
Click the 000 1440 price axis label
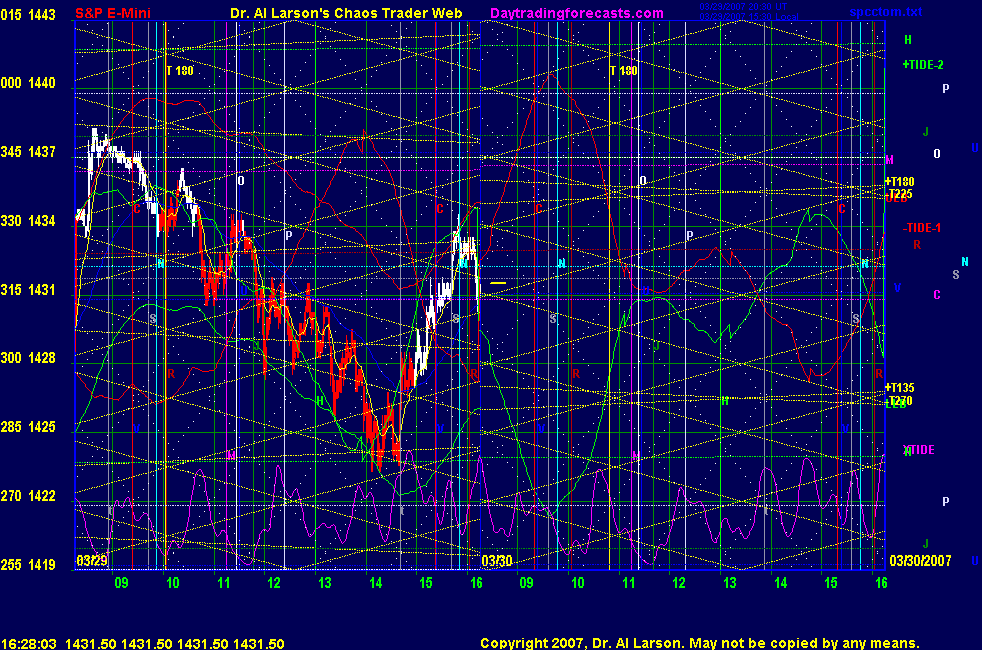[x=28, y=83]
